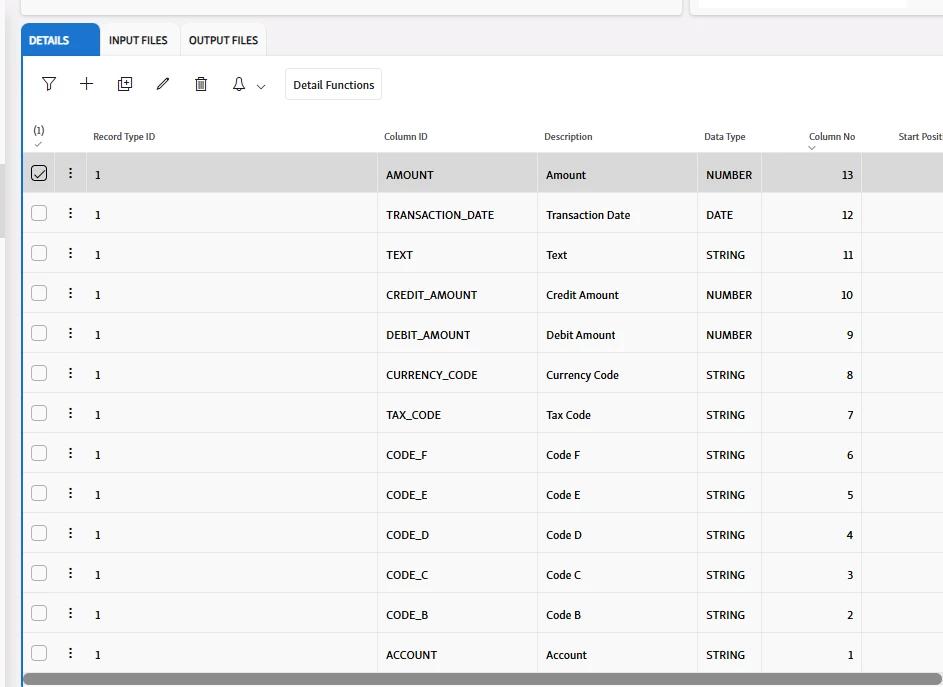Screen dimensions: 943x687
Task: Select the TEXT row checkbox
Action: pos(39,253)
